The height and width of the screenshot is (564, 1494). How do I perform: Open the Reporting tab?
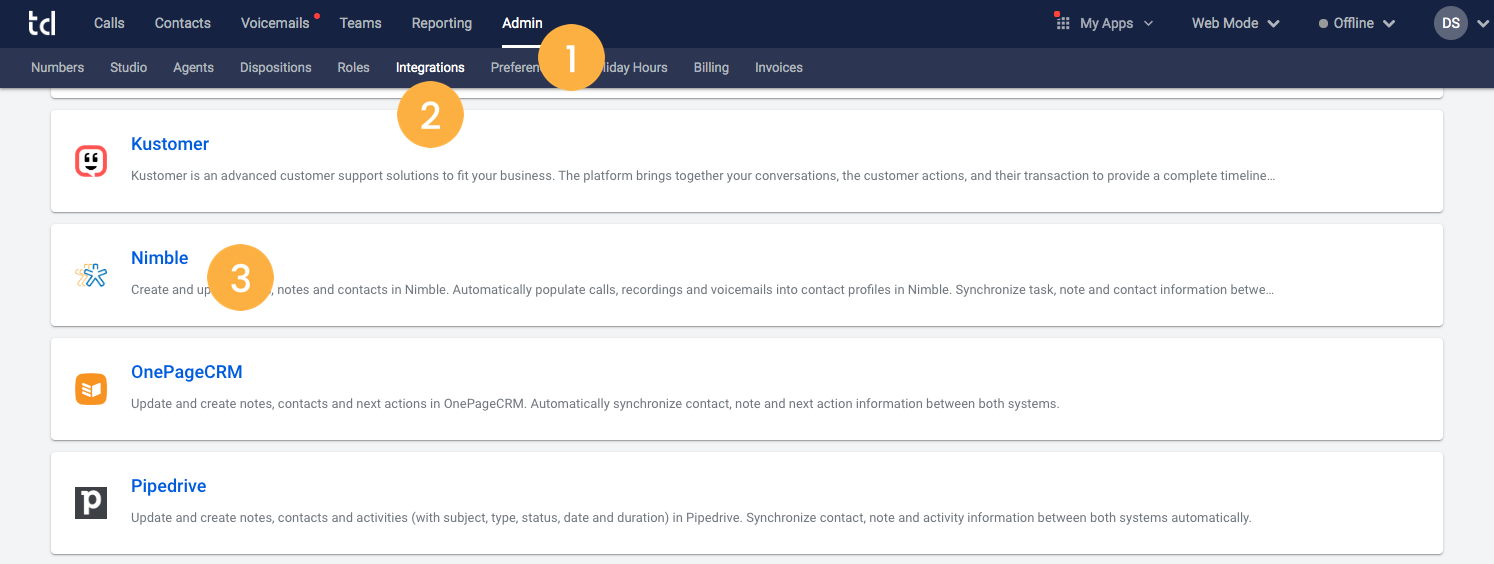pyautogui.click(x=442, y=23)
